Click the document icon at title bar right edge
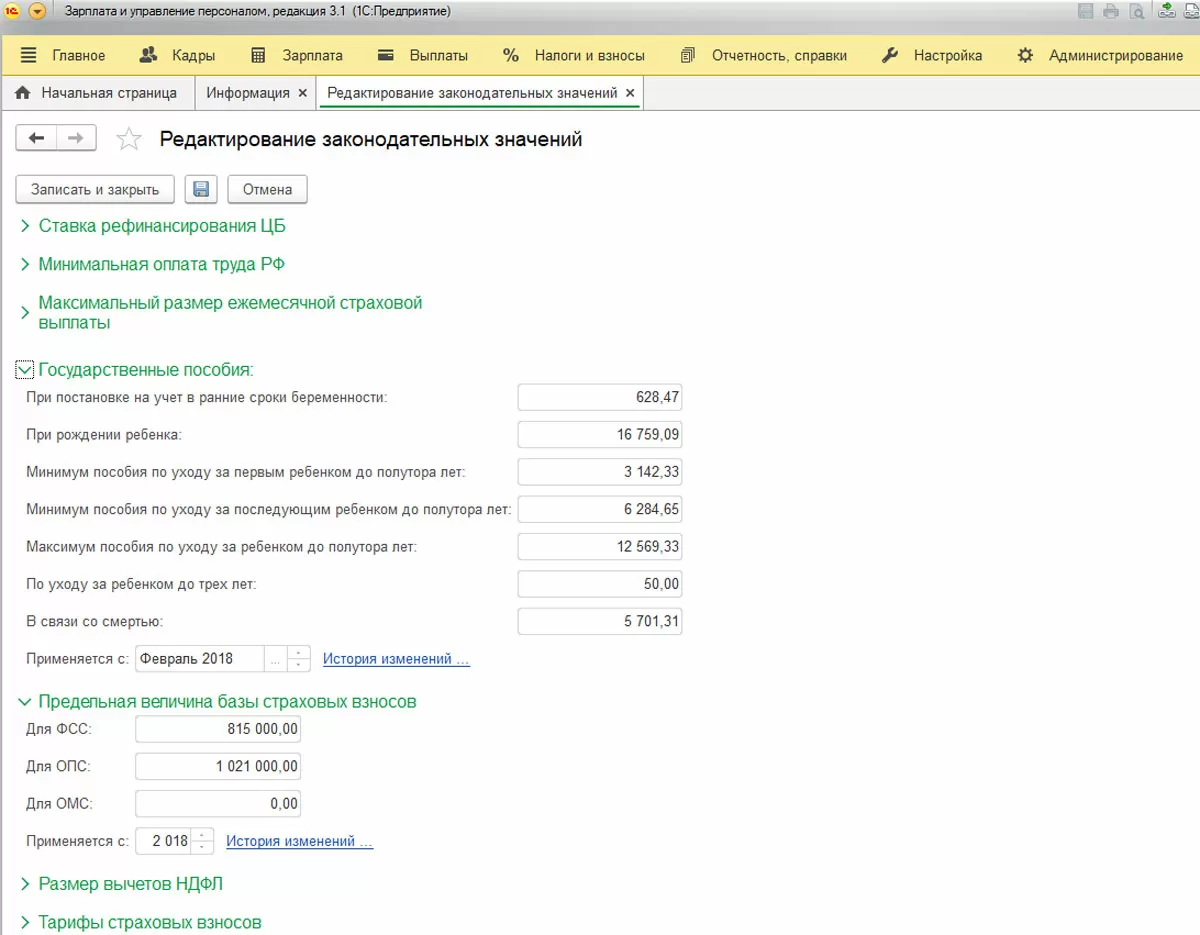Viewport: 1200px width, 935px height. point(1192,12)
